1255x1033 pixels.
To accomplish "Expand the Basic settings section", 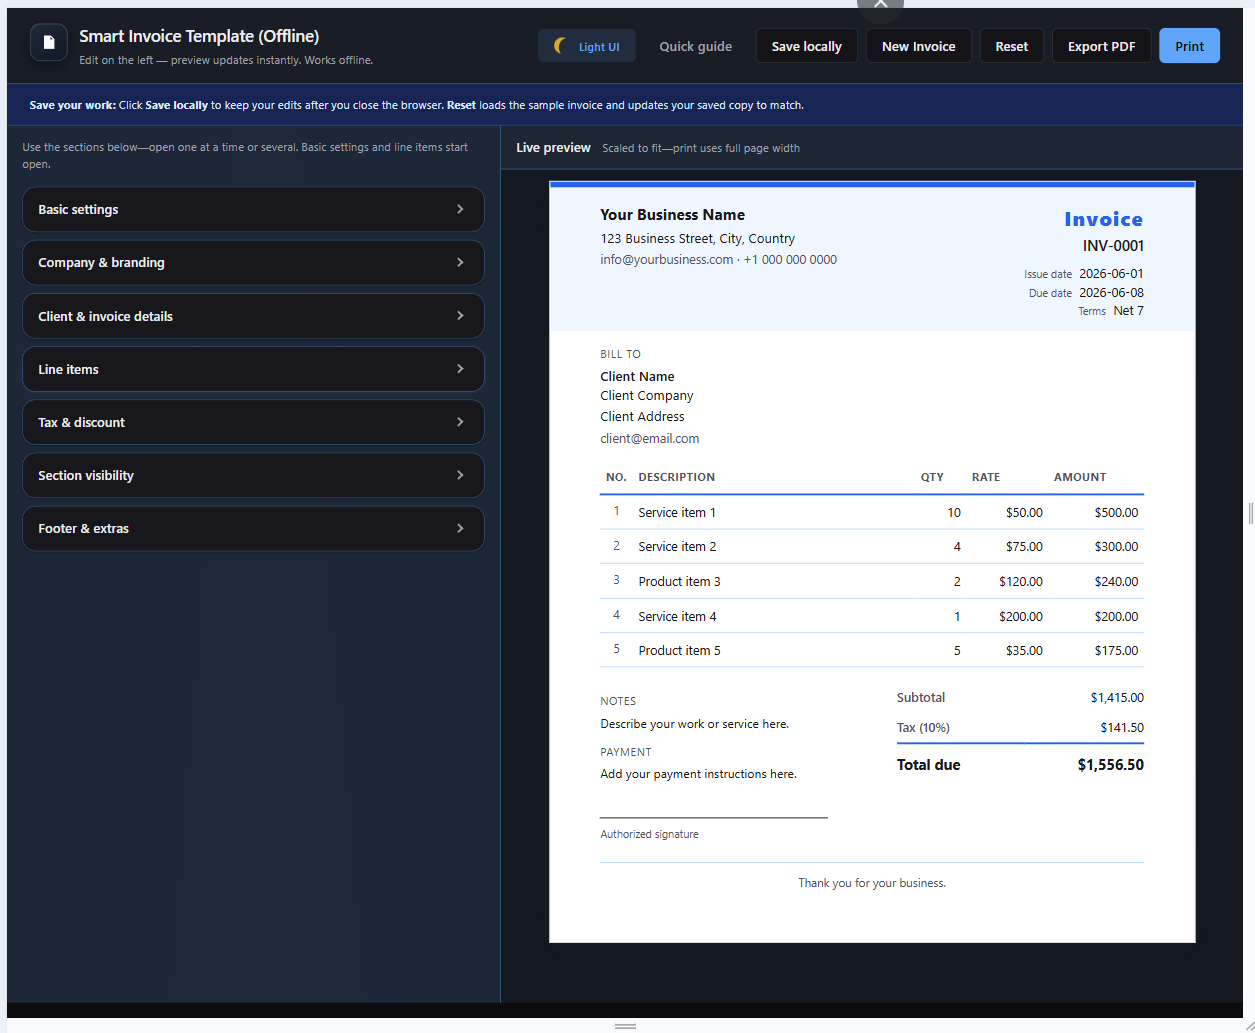I will pos(252,209).
